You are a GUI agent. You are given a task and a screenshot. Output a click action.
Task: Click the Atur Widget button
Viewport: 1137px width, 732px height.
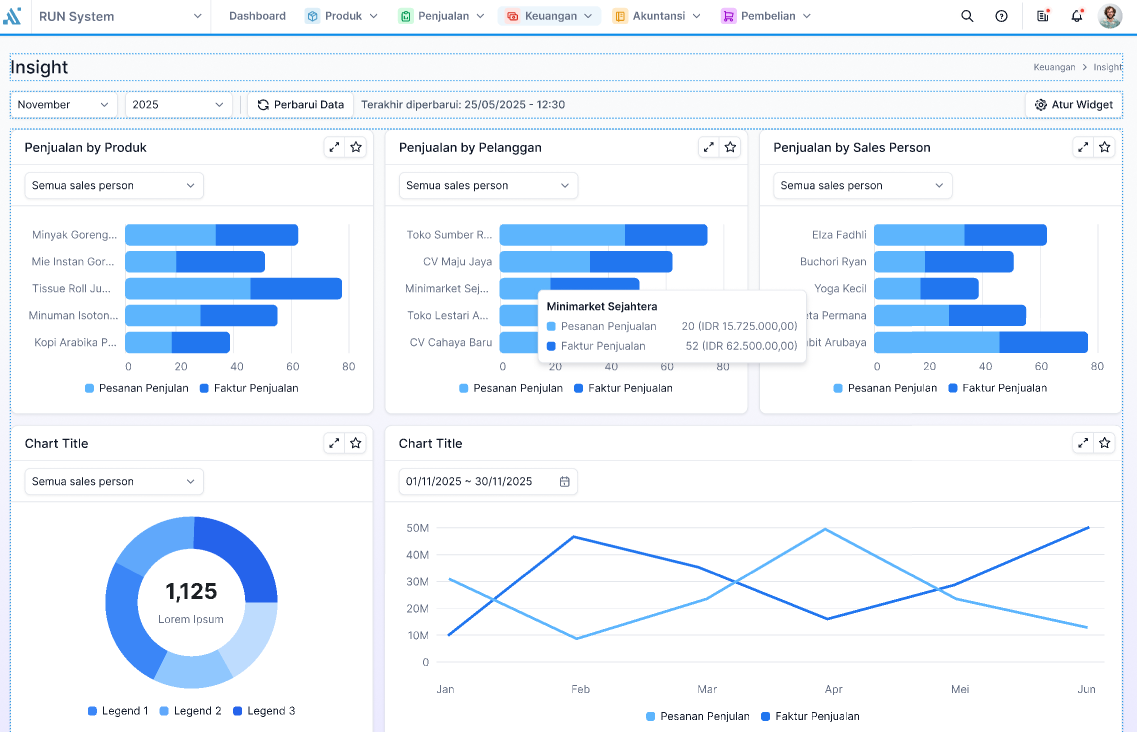tap(1074, 104)
